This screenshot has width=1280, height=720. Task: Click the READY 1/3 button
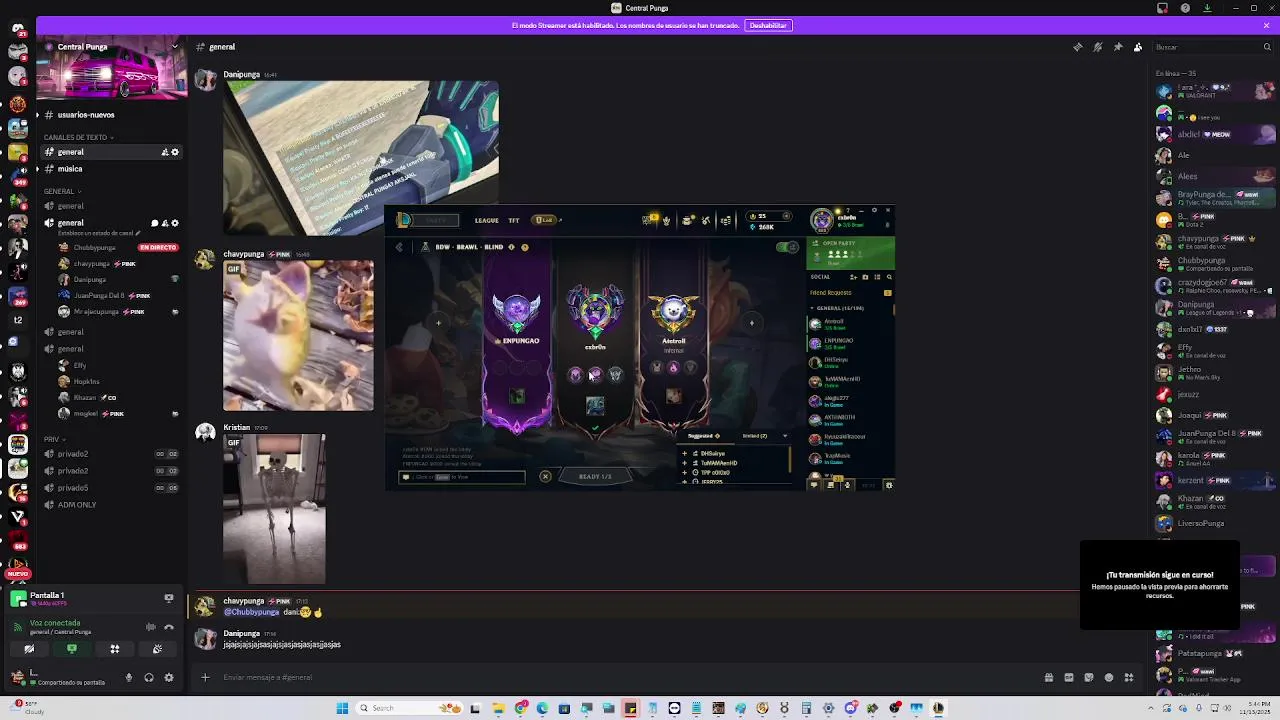[x=595, y=476]
